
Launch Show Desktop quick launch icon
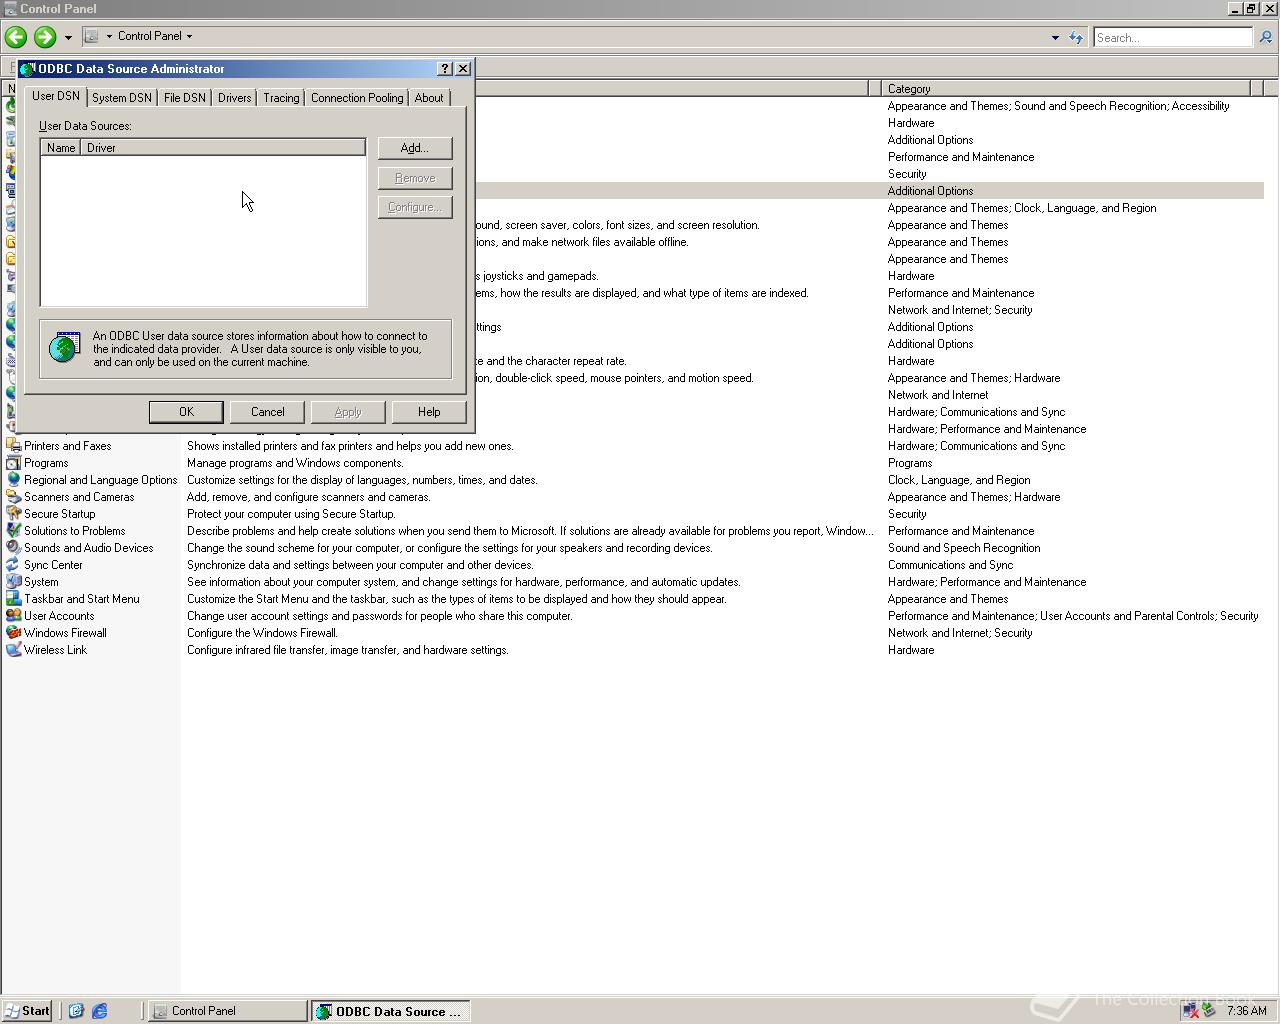[76, 1011]
